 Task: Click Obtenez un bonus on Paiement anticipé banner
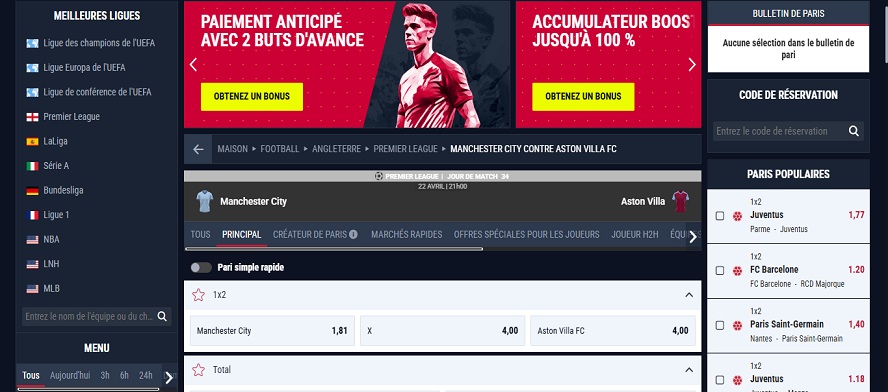pyautogui.click(x=251, y=97)
